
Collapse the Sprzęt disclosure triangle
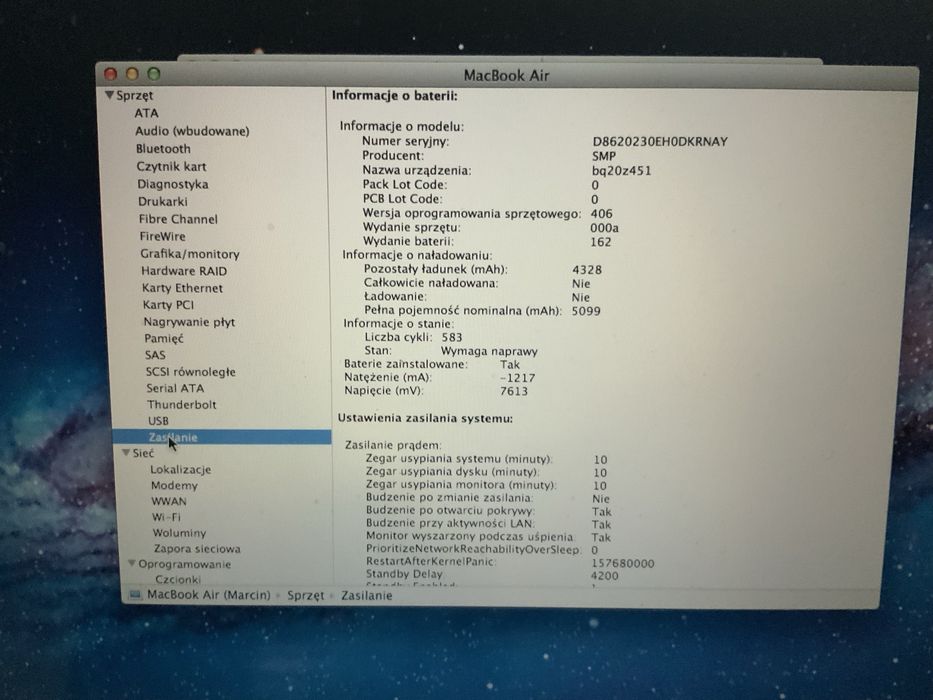tap(109, 95)
